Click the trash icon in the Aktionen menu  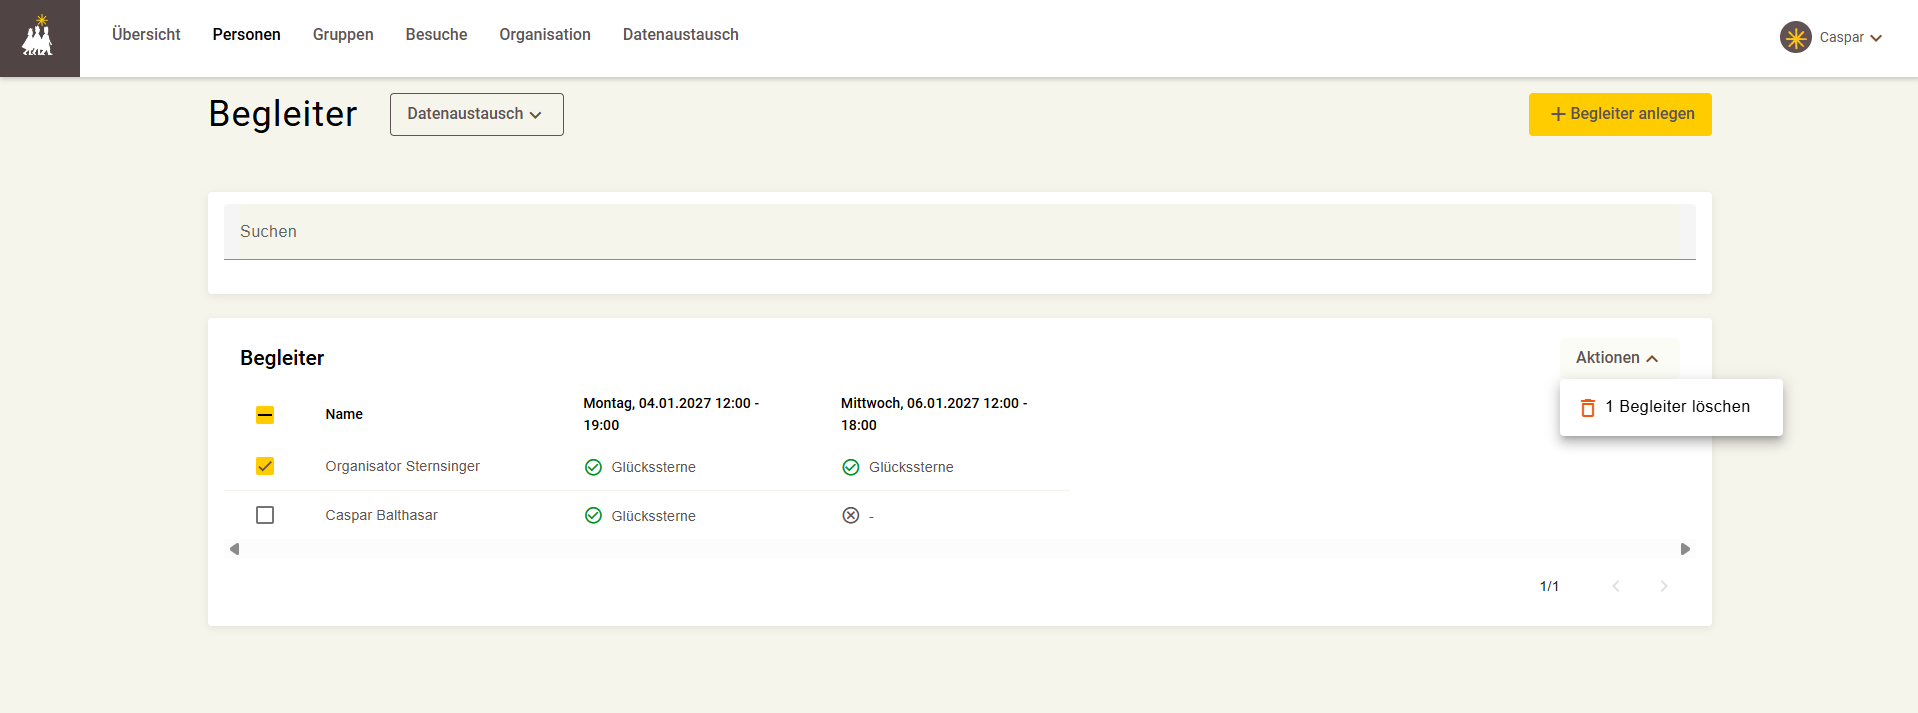tap(1587, 407)
